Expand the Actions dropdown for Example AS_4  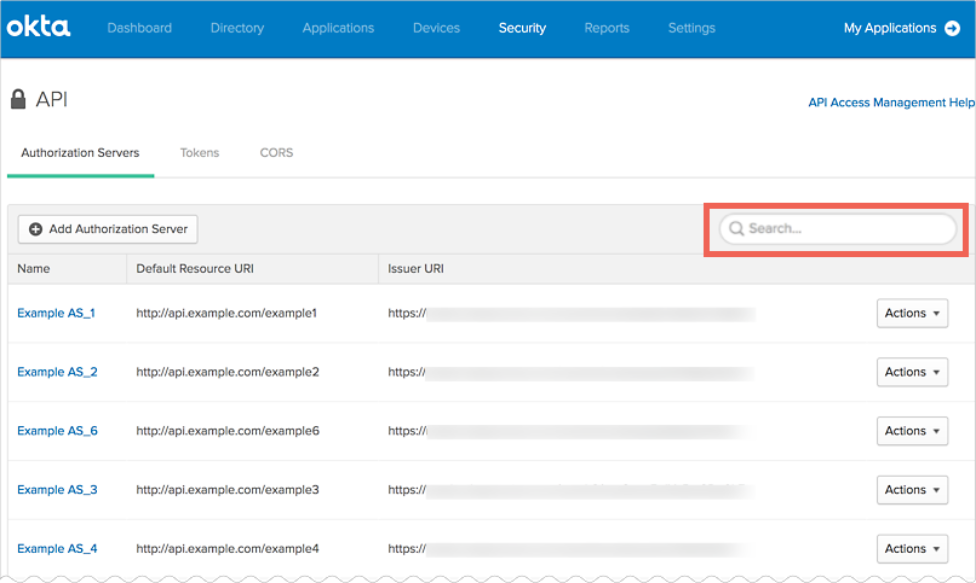coord(913,549)
